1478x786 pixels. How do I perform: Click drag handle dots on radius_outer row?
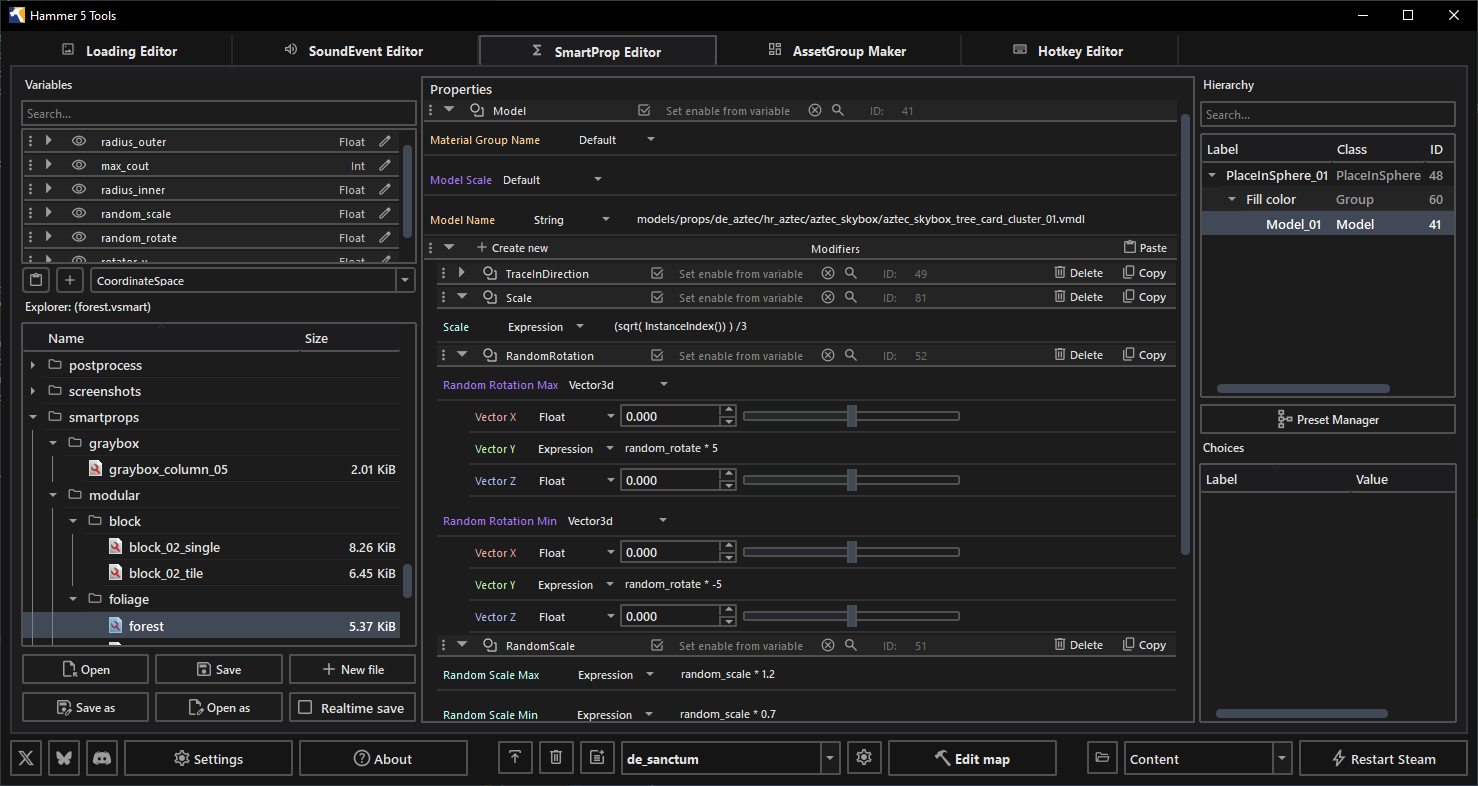(30, 142)
